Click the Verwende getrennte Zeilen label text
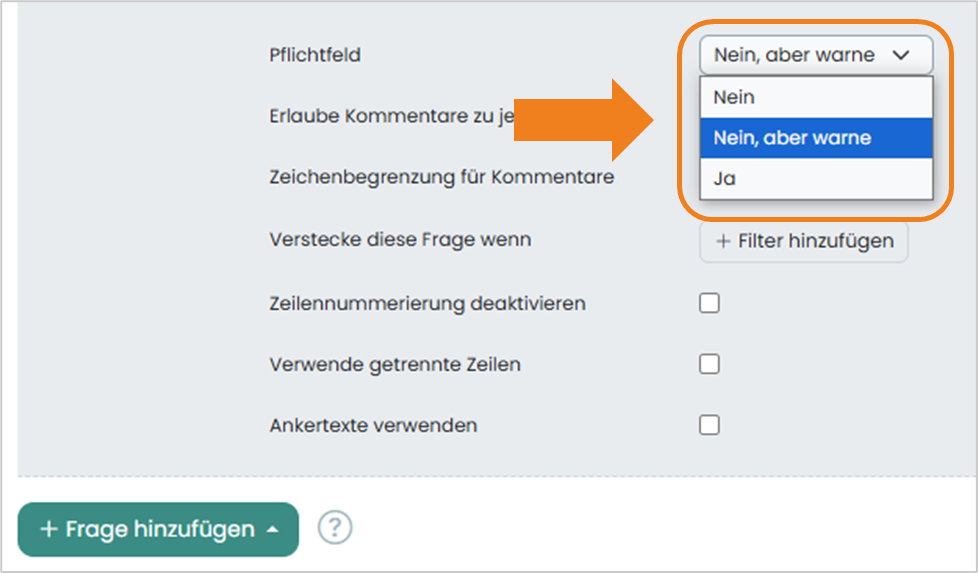978x573 pixels. click(x=395, y=365)
